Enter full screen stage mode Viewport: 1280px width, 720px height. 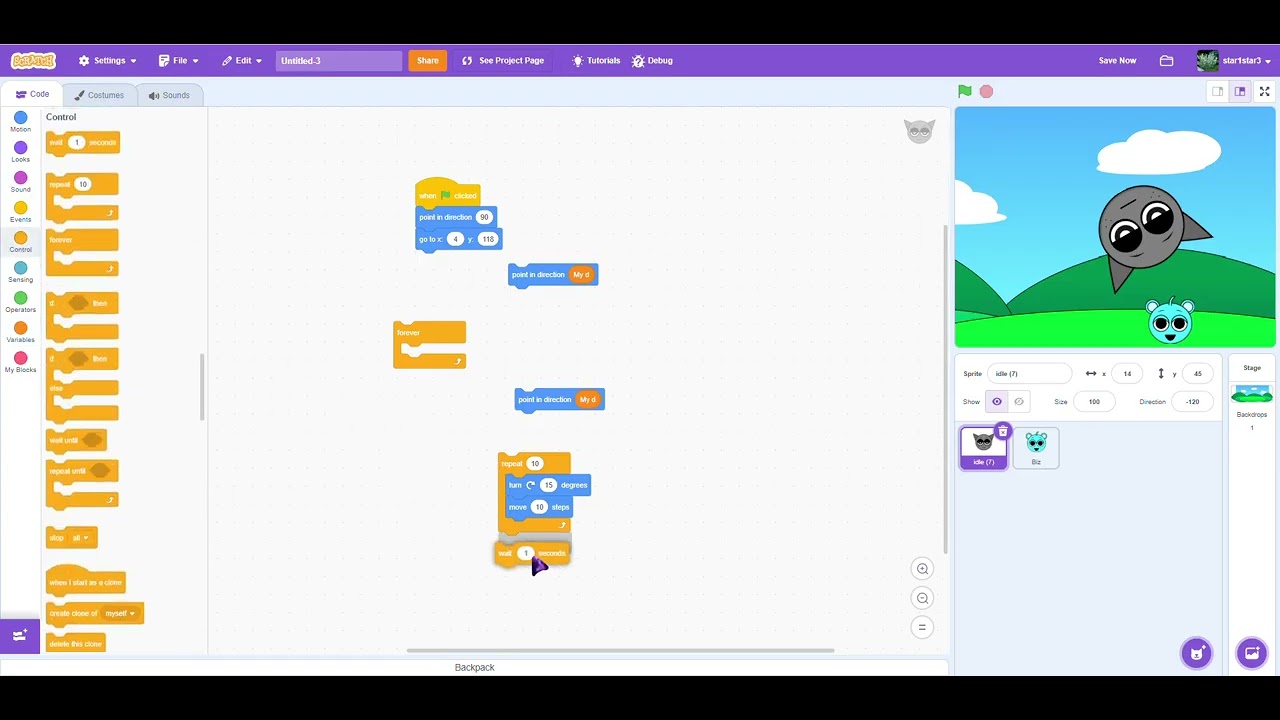(1264, 91)
